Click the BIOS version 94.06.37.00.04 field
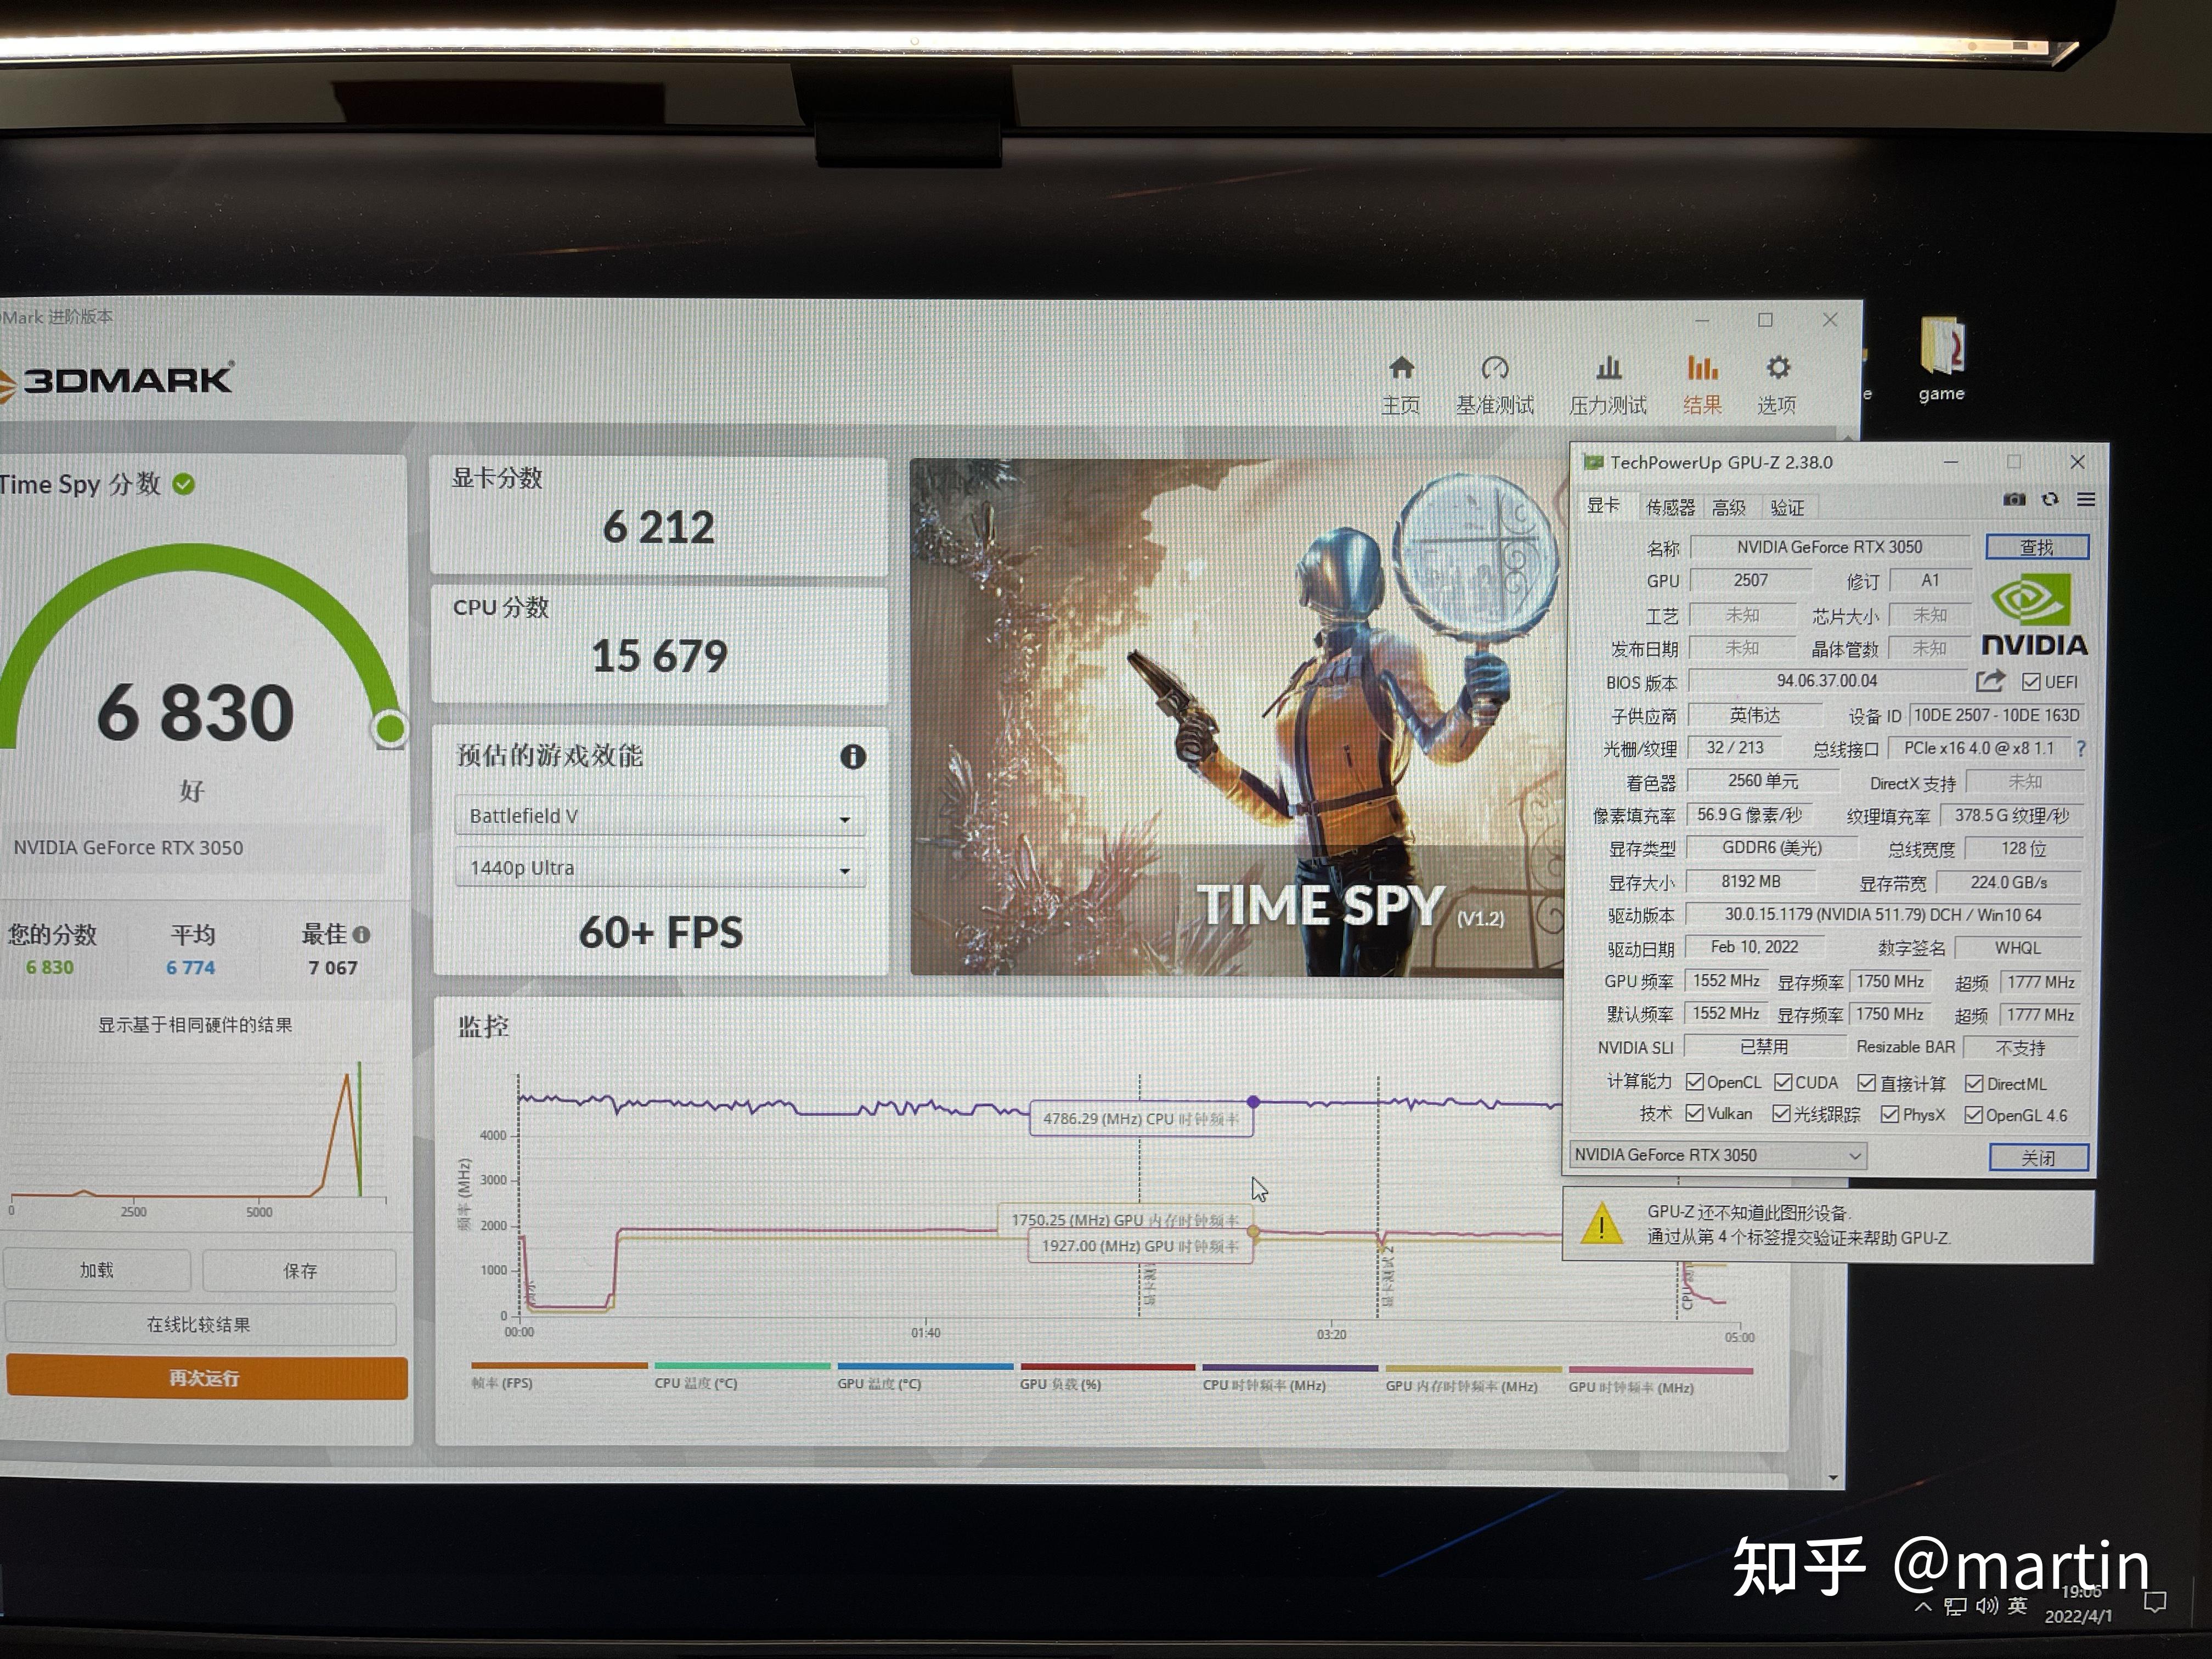This screenshot has width=2212, height=1659. (x=1827, y=681)
